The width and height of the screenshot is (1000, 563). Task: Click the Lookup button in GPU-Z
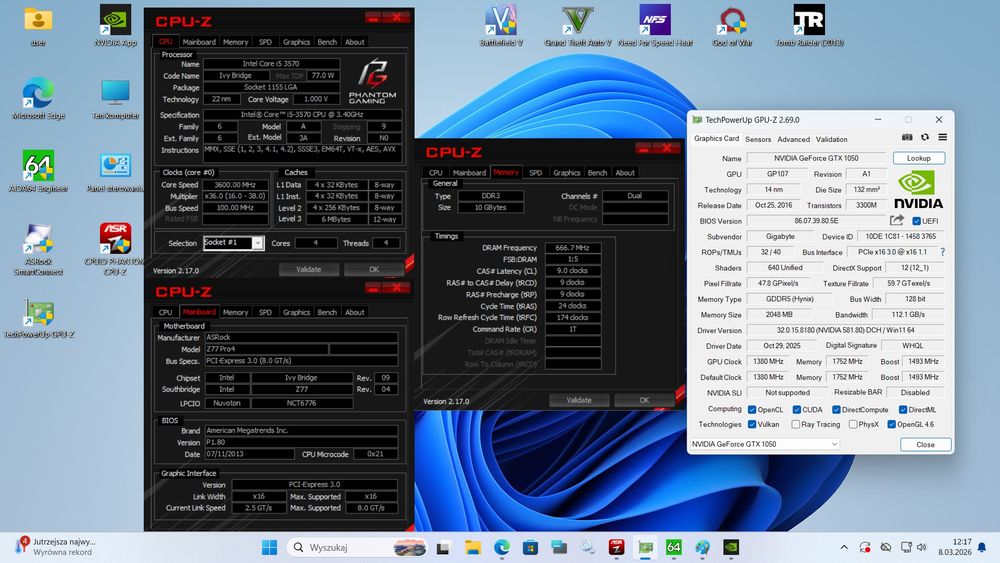[x=918, y=158]
